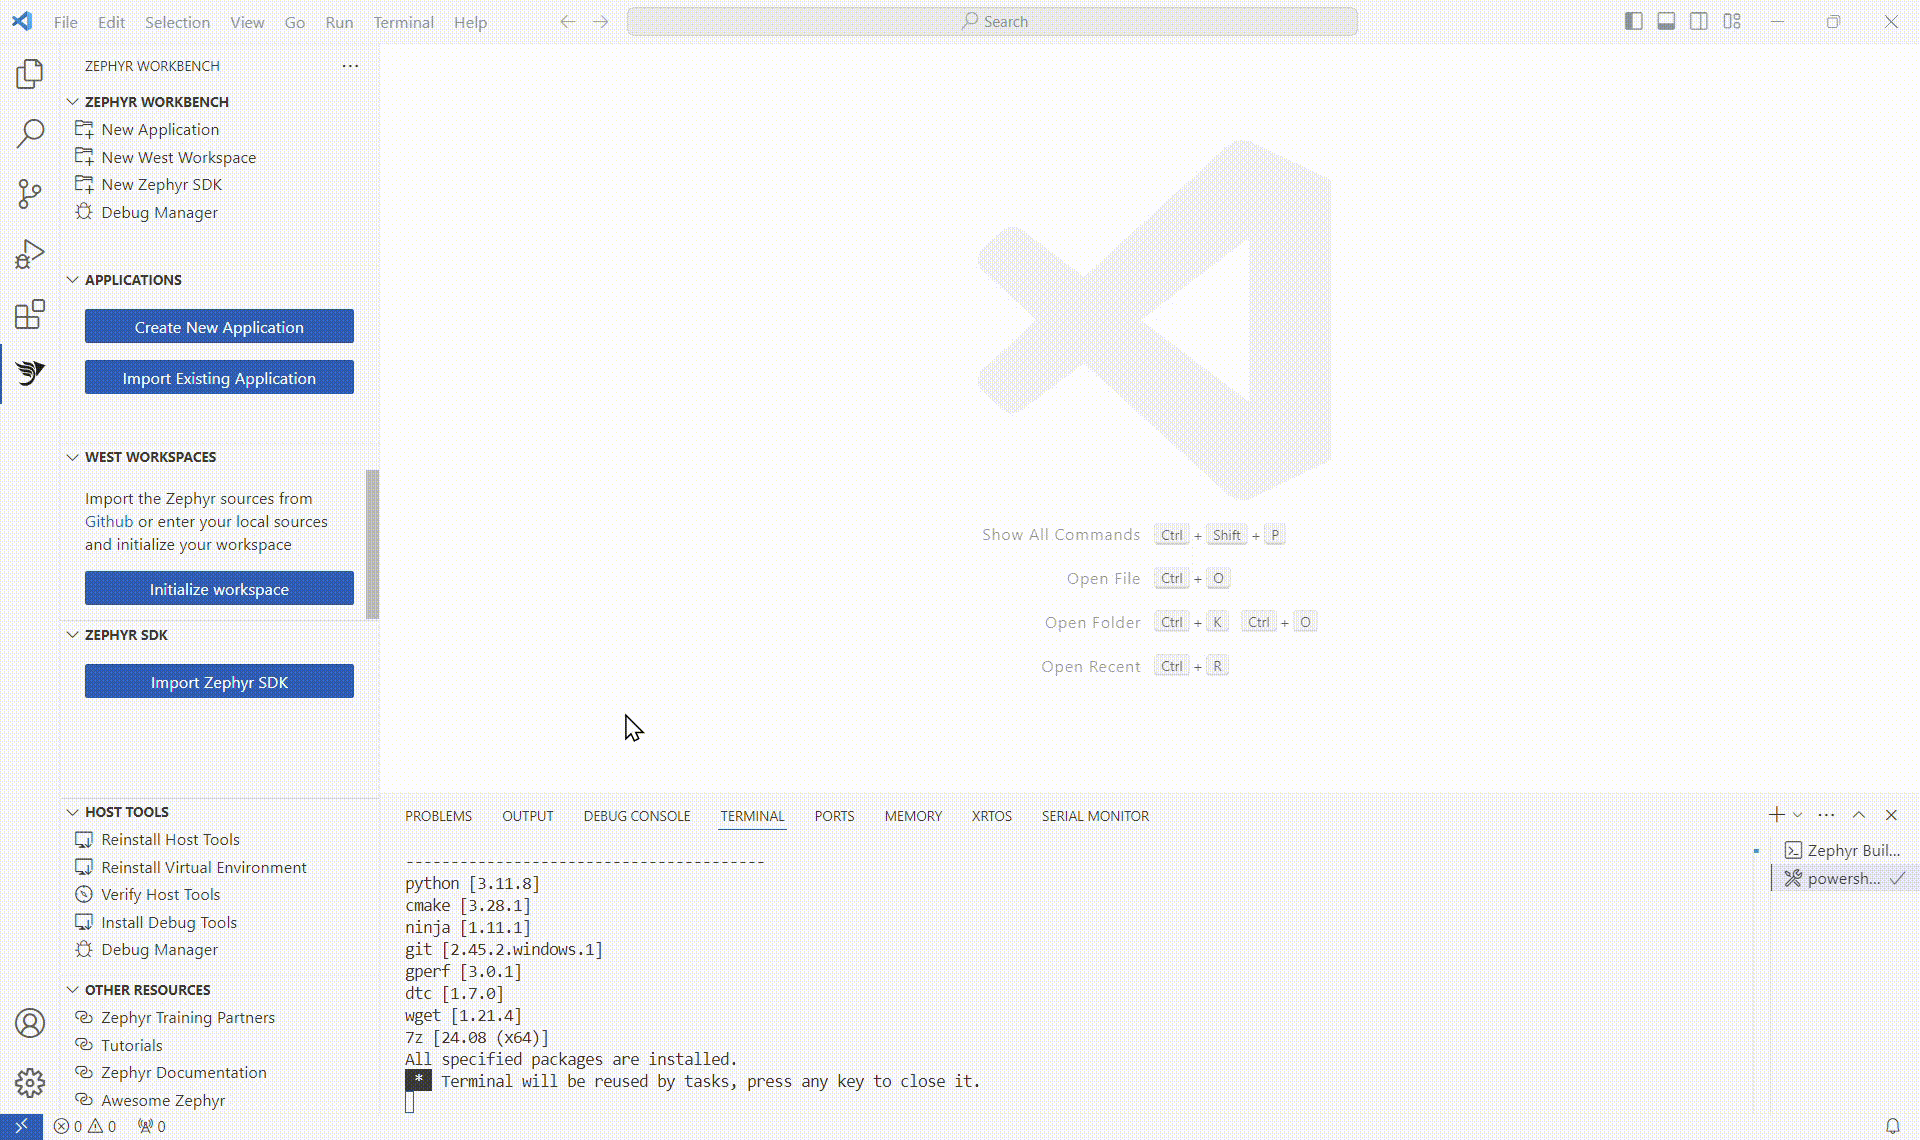Click the Initialize workspace button
The height and width of the screenshot is (1140, 1920).
tap(219, 588)
